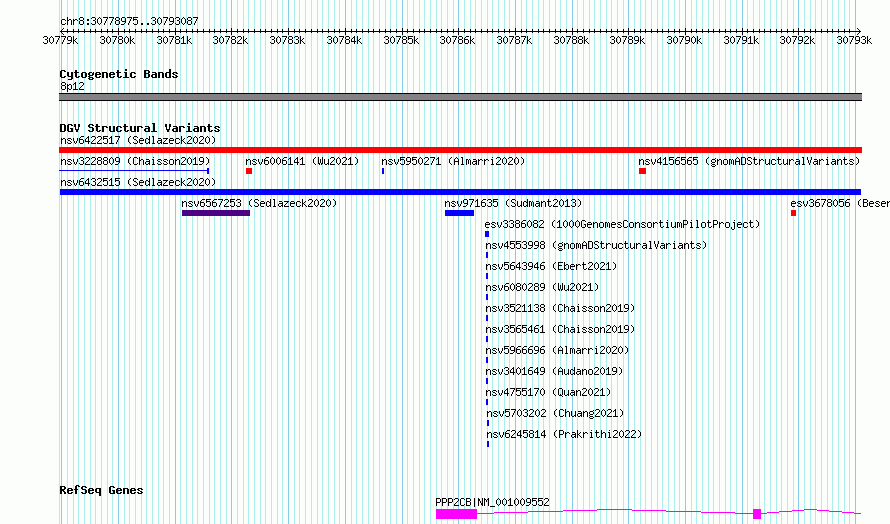Viewport: 890px width, 524px height.
Task: Open the nsv5966696 (Almarri2020) label
Action: (x=557, y=350)
